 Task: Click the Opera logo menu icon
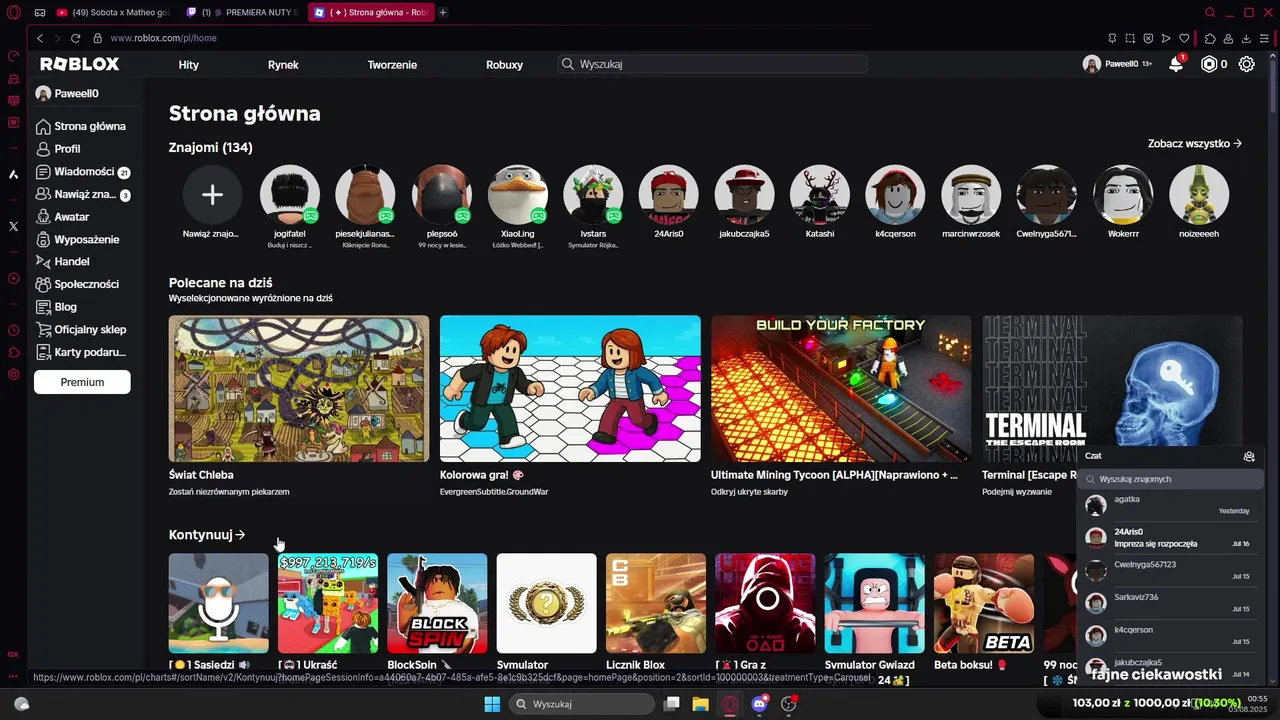click(13, 12)
